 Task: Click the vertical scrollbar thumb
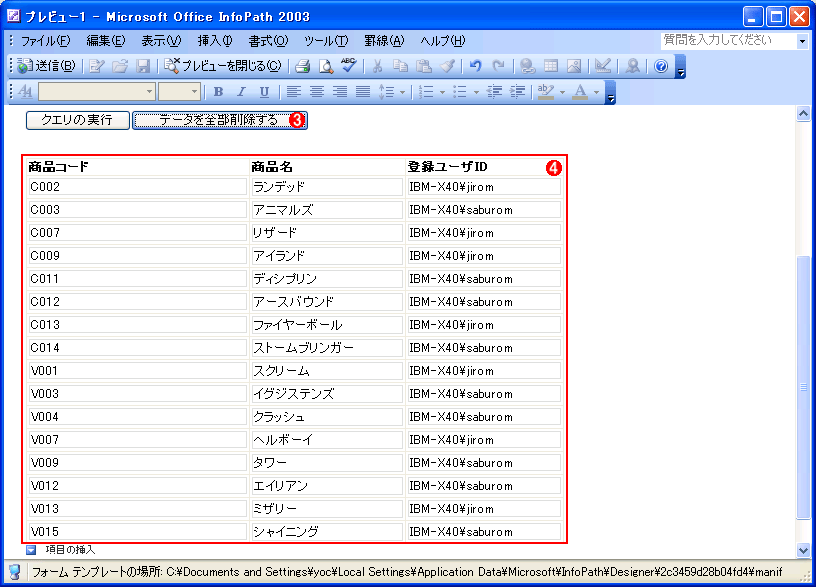pyautogui.click(x=804, y=387)
